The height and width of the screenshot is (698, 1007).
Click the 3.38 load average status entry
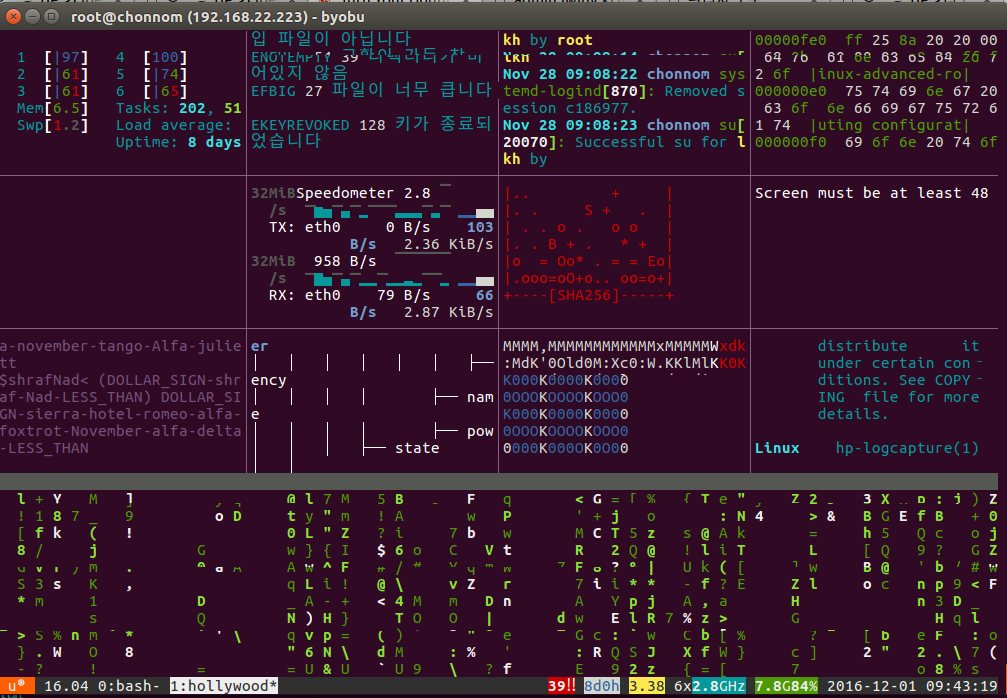coord(647,686)
